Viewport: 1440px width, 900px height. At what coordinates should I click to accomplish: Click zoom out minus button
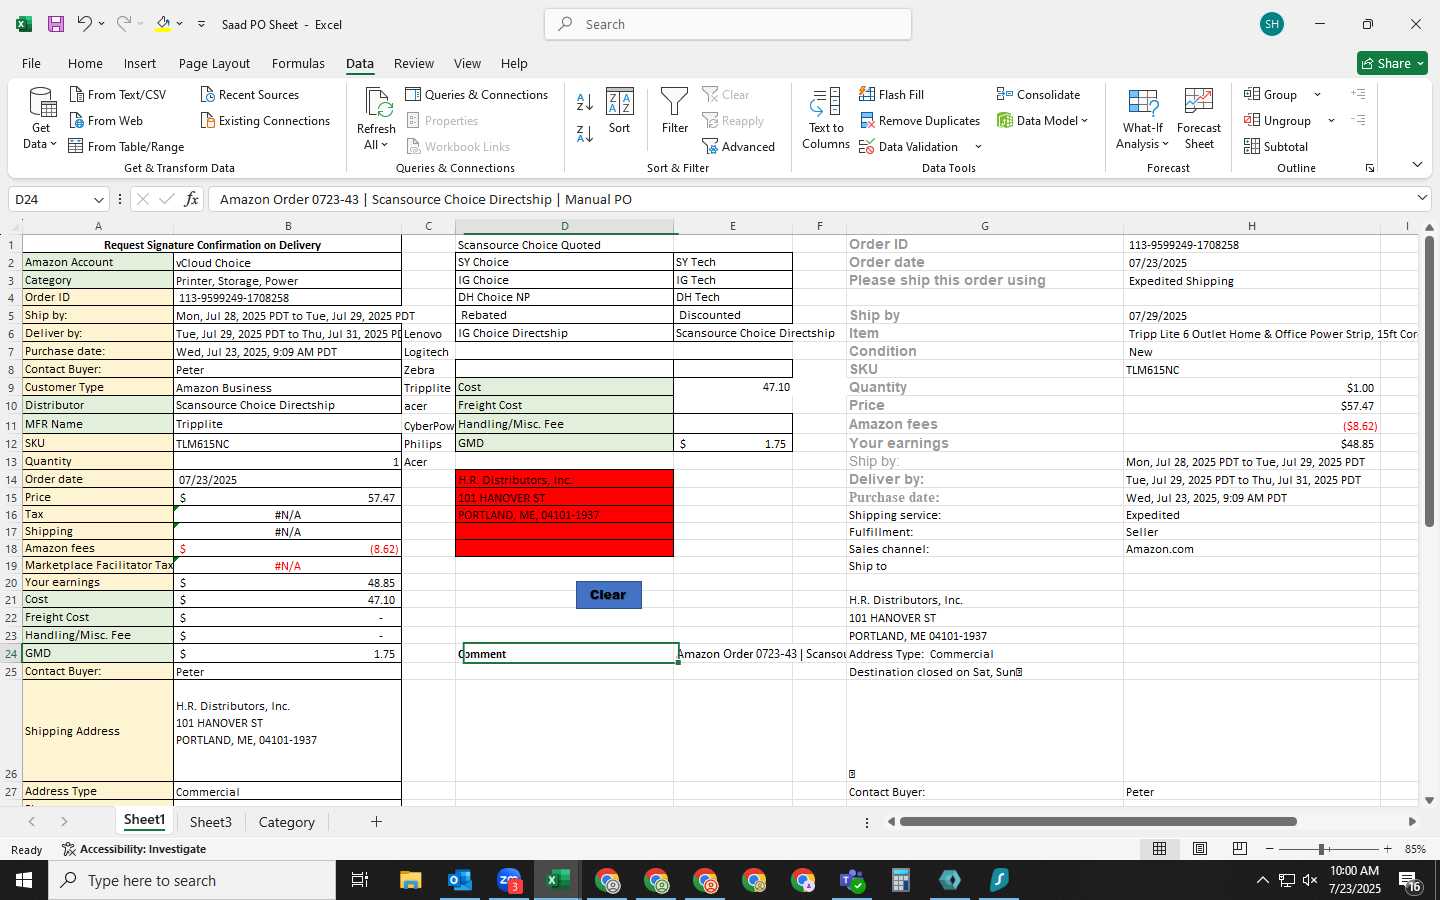click(x=1269, y=849)
